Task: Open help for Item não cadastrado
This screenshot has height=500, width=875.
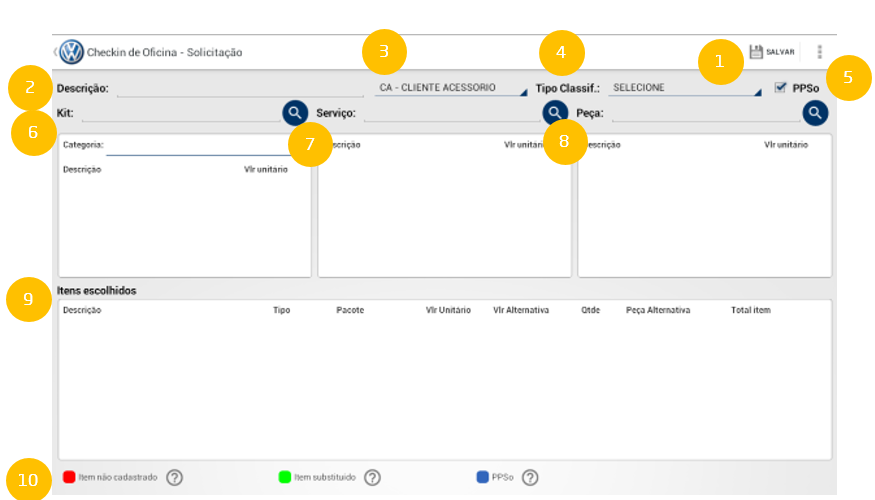Action: coord(174,478)
